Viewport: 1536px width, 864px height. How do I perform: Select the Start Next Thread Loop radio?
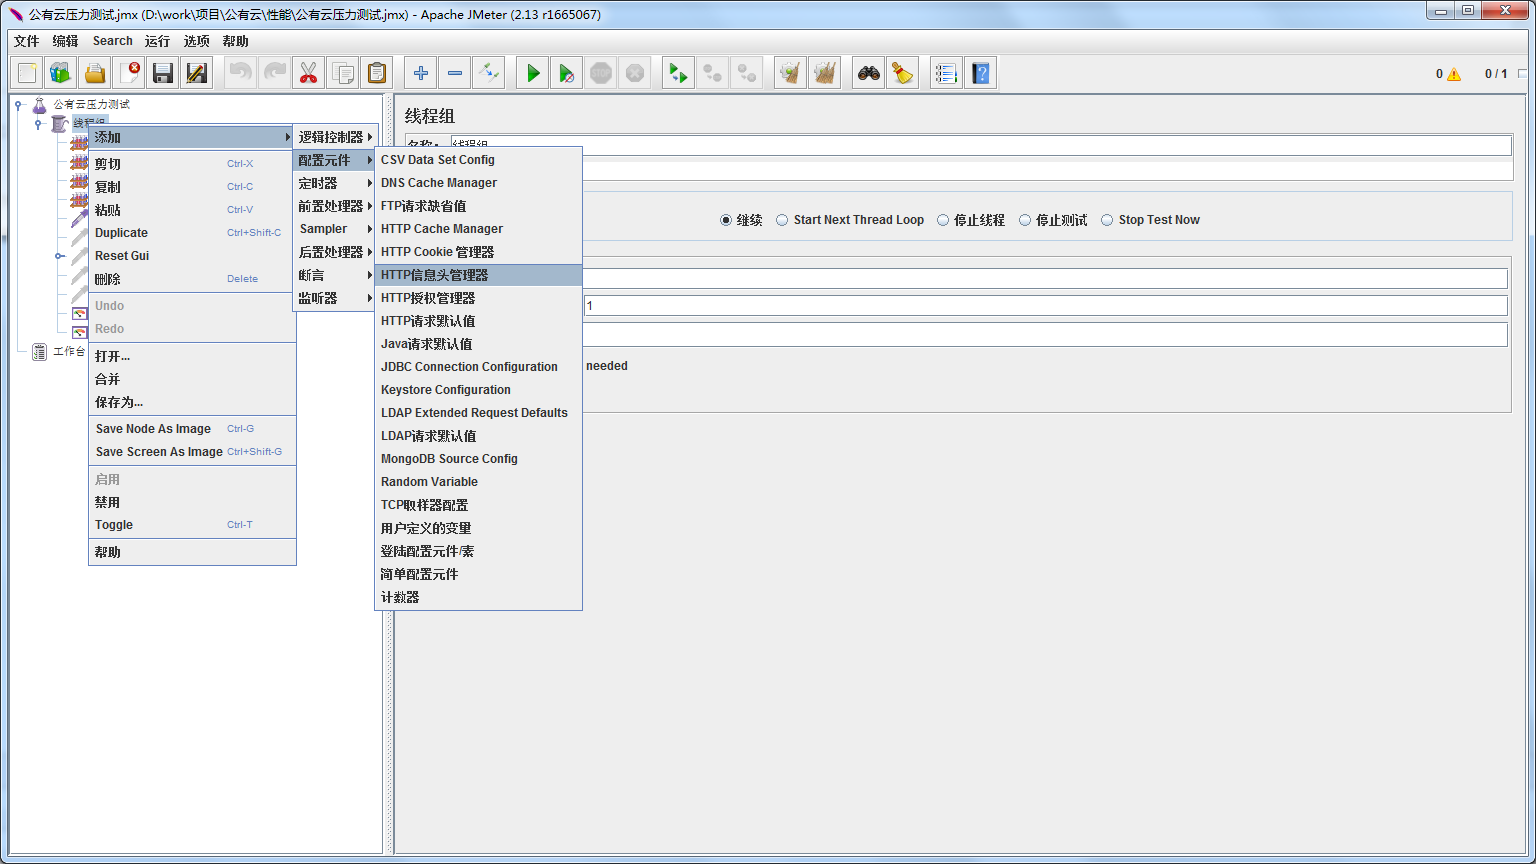pyautogui.click(x=782, y=220)
